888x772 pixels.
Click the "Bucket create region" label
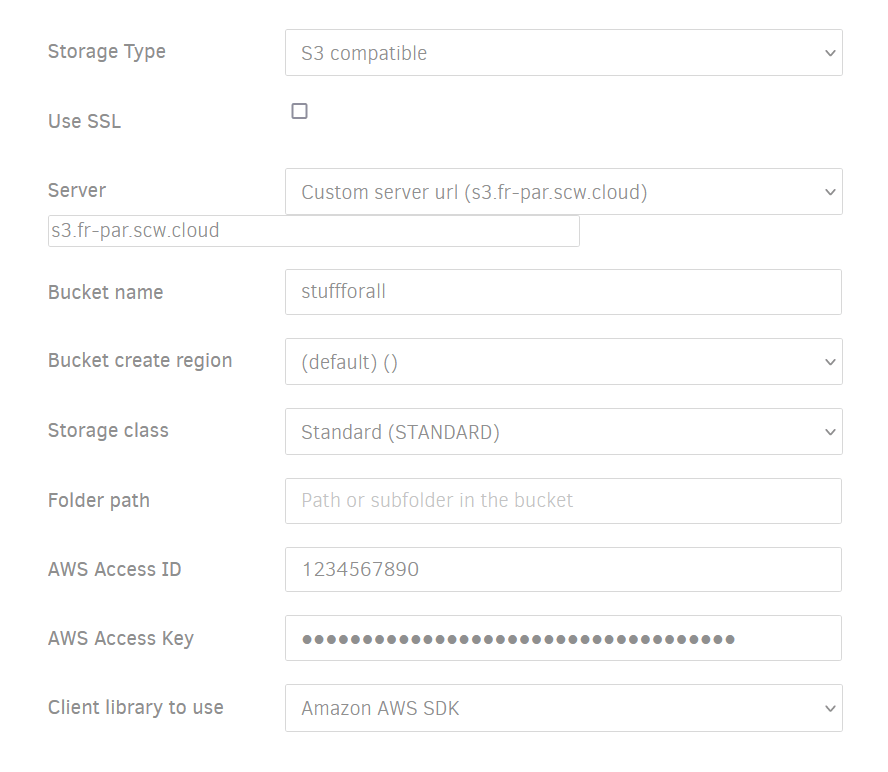[140, 361]
